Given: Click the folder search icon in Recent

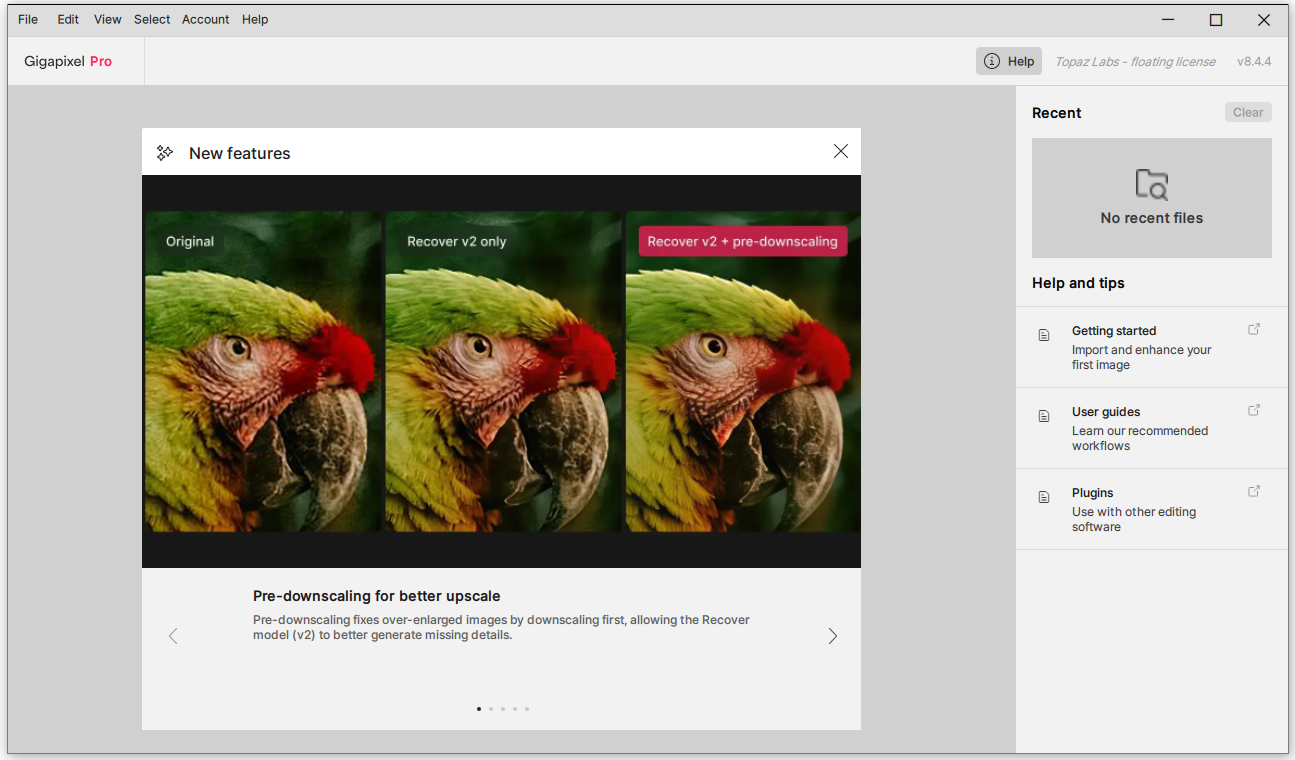Looking at the screenshot, I should 1152,185.
